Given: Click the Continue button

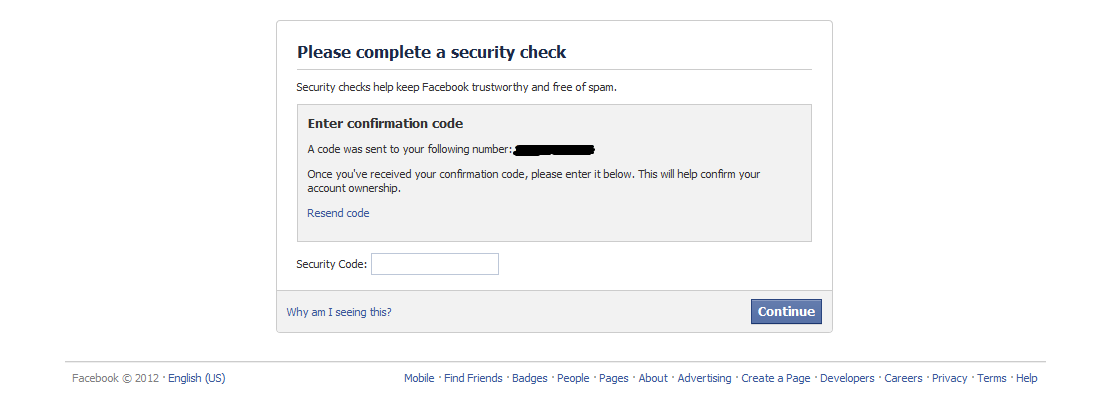Looking at the screenshot, I should [x=786, y=312].
